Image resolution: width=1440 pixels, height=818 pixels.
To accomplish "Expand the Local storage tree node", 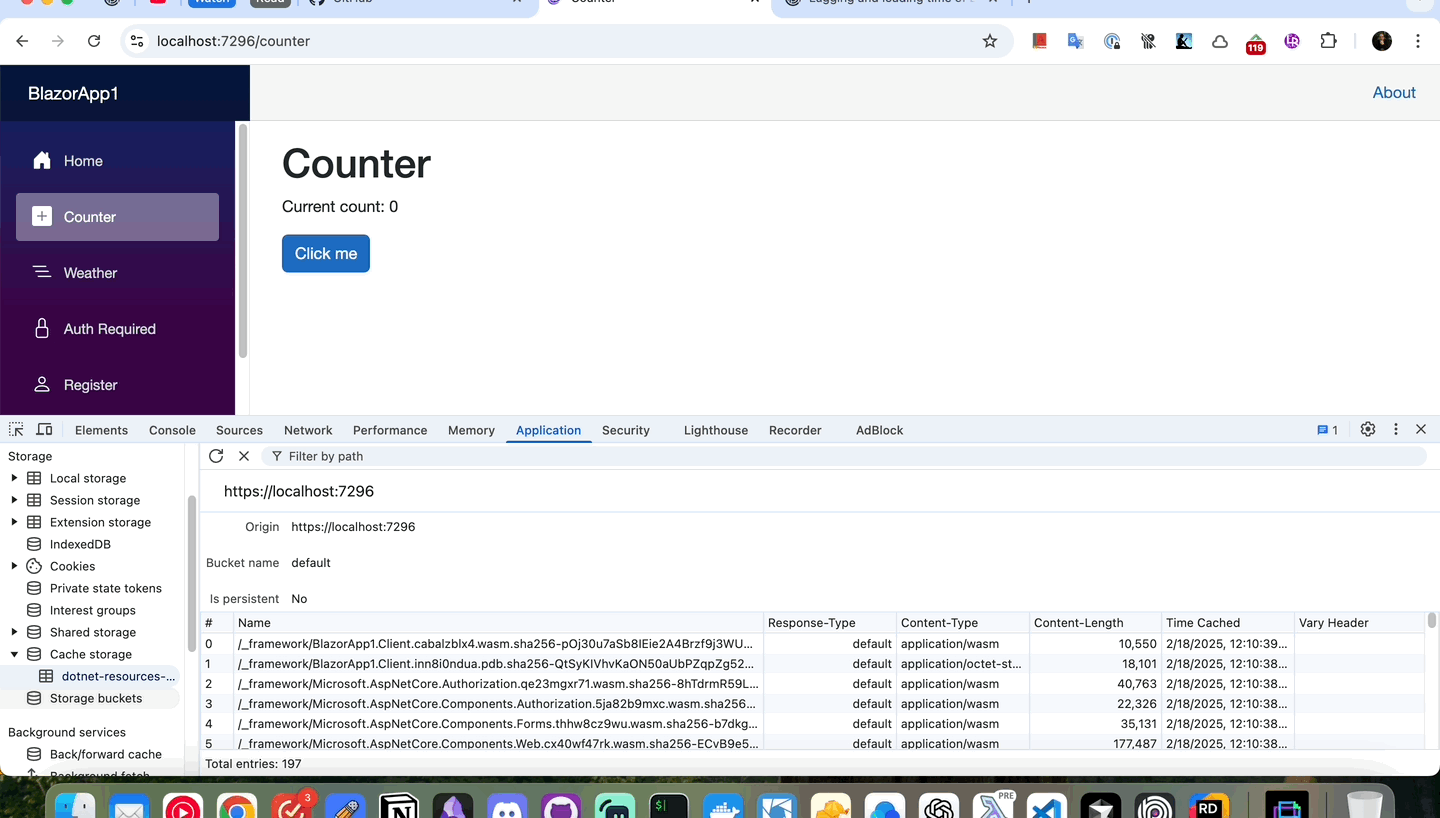I will click(14, 478).
